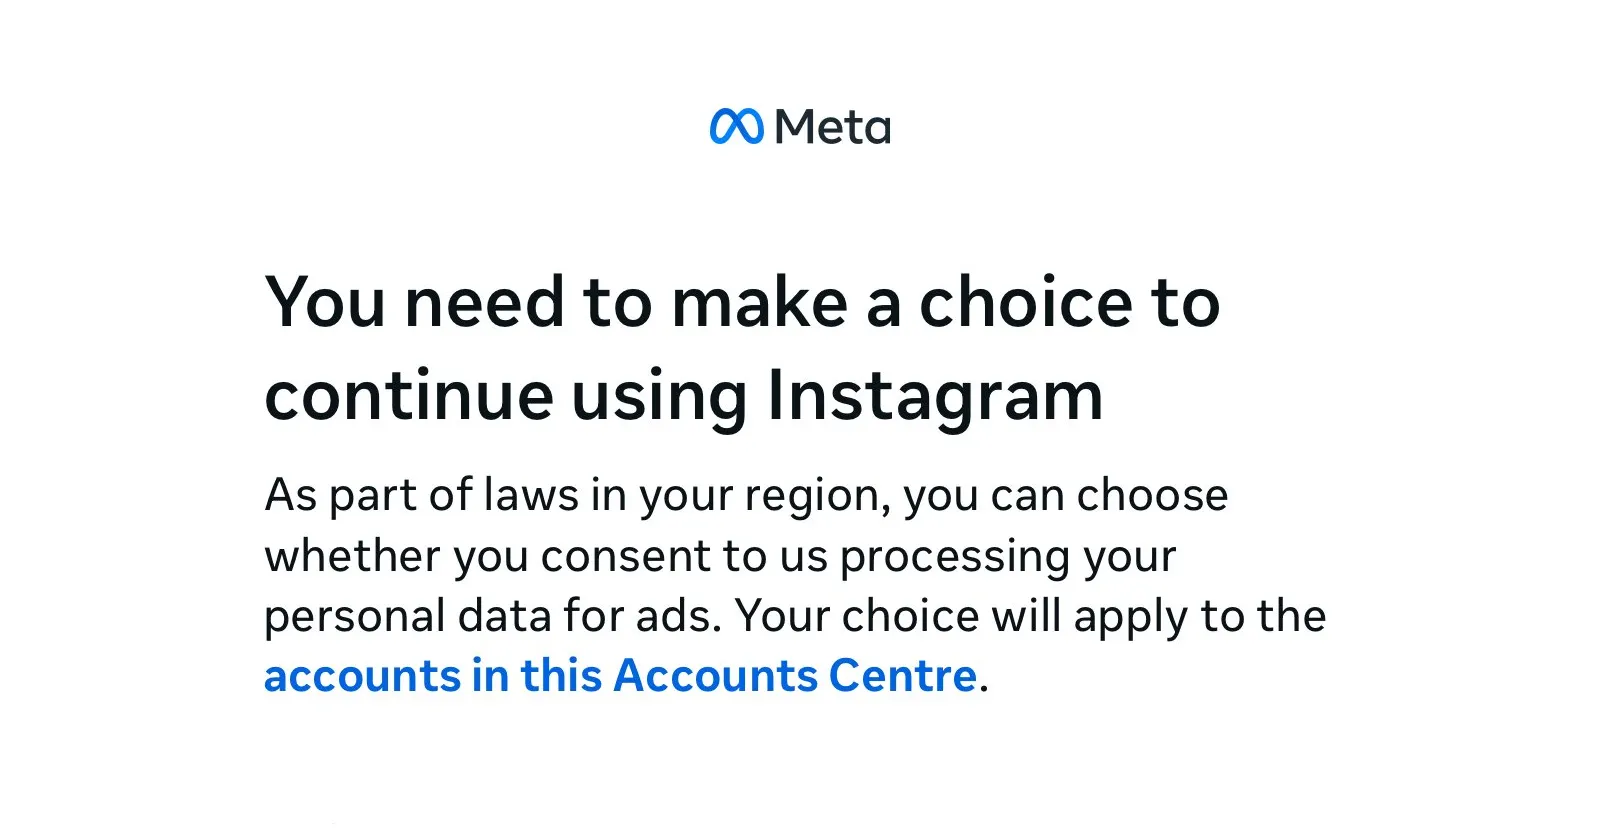This screenshot has width=1600, height=840.
Task: Click the words 'in this' in the blue link
Action: pos(537,676)
